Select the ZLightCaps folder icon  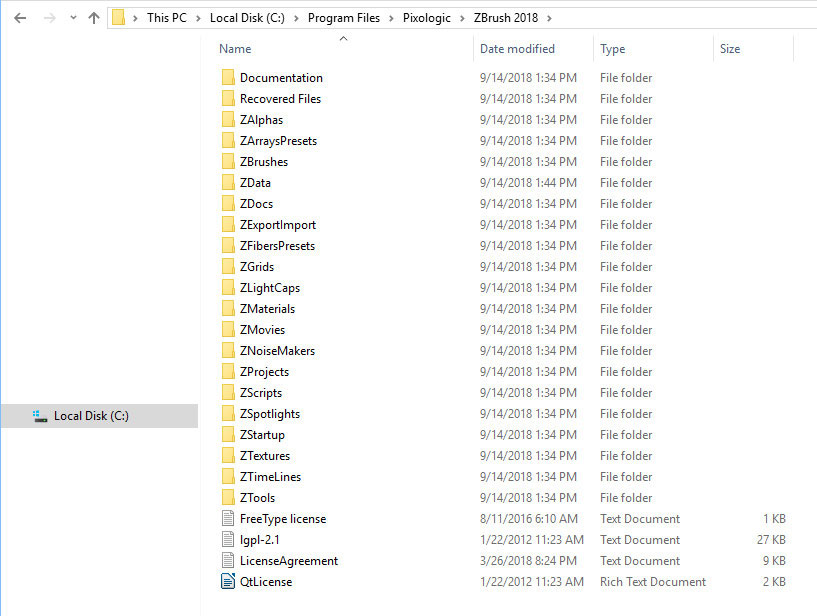pos(228,288)
